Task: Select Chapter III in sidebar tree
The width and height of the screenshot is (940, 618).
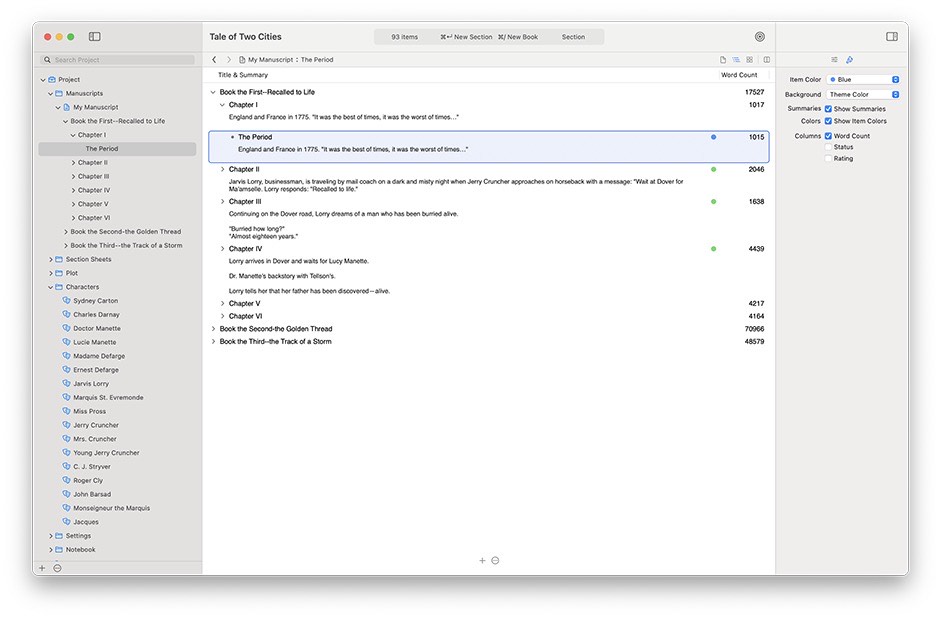Action: [94, 176]
